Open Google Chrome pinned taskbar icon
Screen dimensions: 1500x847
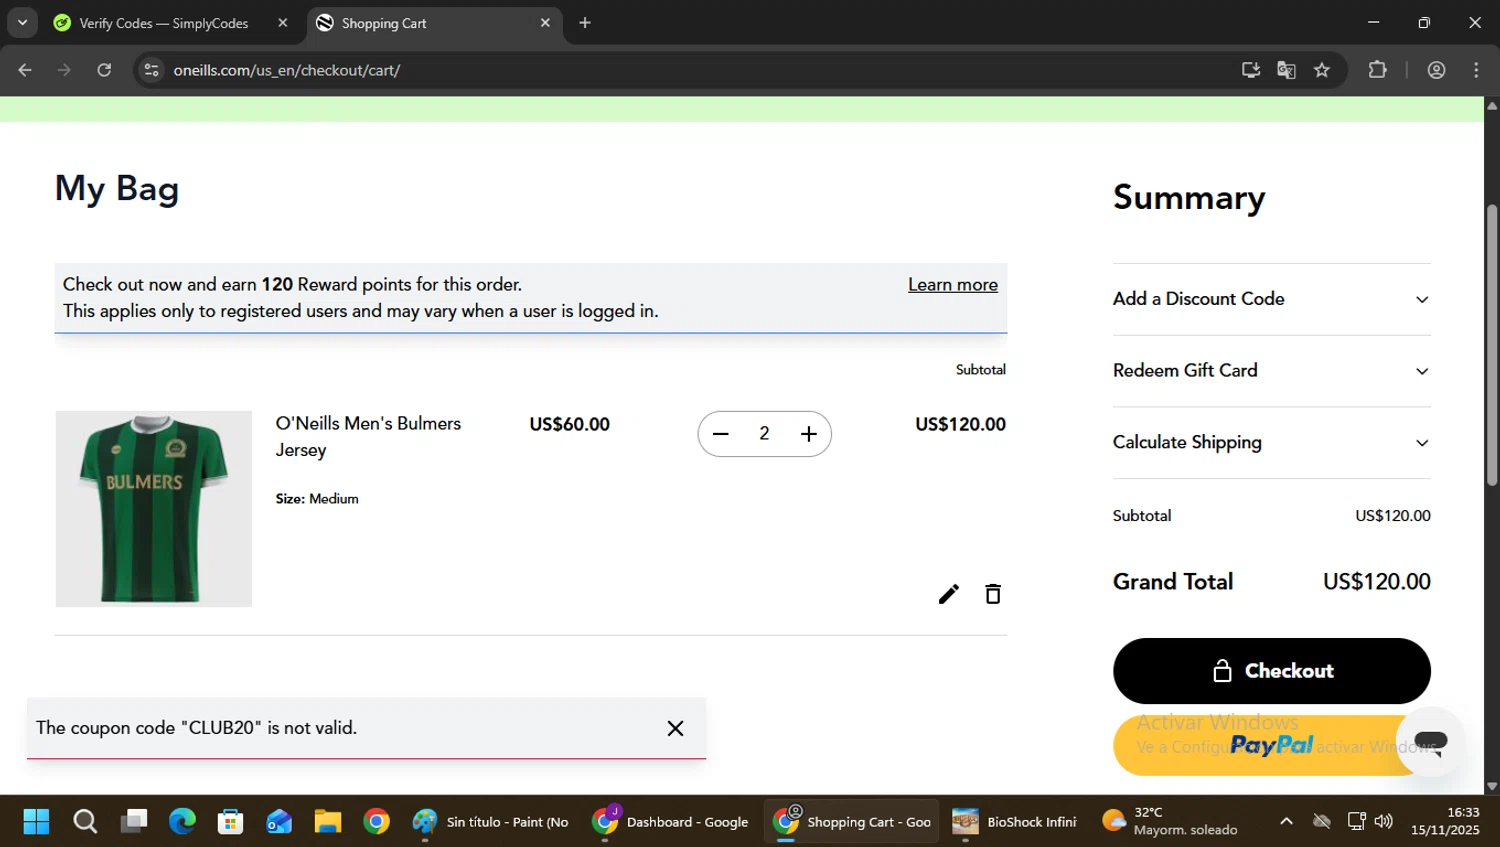(x=376, y=822)
